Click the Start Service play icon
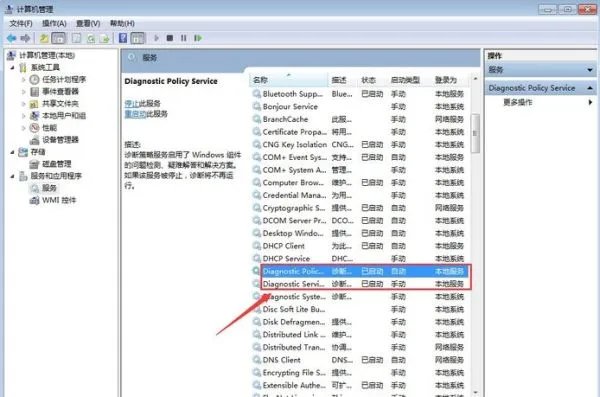The width and height of the screenshot is (600, 397). (156, 38)
